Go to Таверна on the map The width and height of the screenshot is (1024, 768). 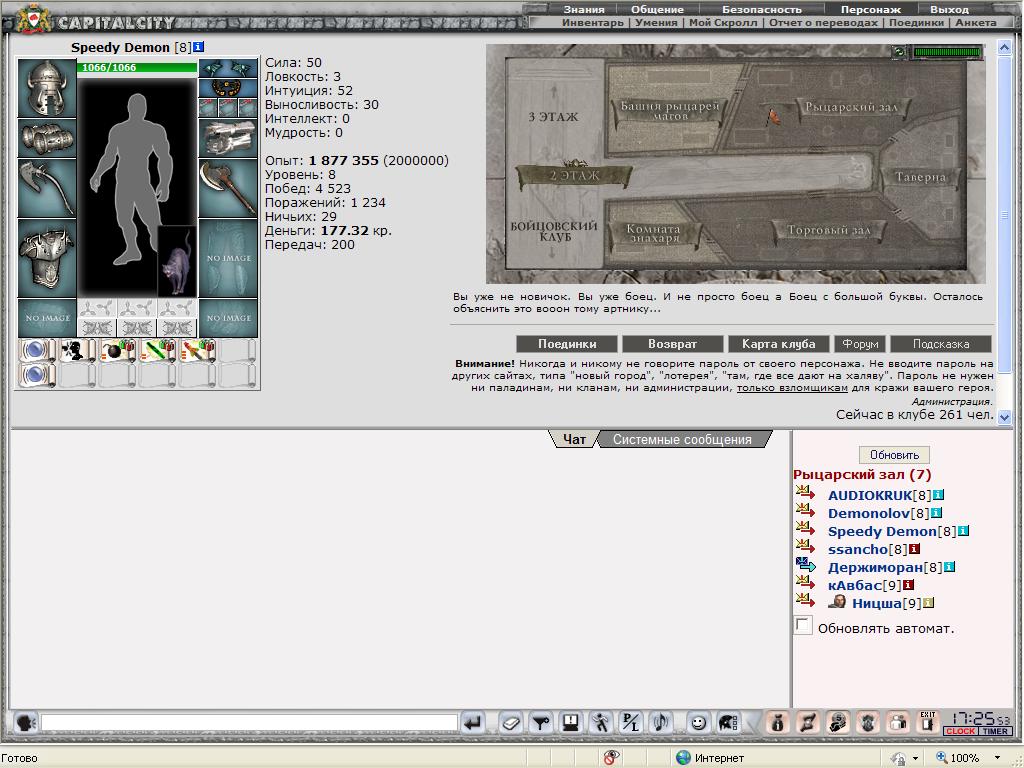(x=920, y=177)
